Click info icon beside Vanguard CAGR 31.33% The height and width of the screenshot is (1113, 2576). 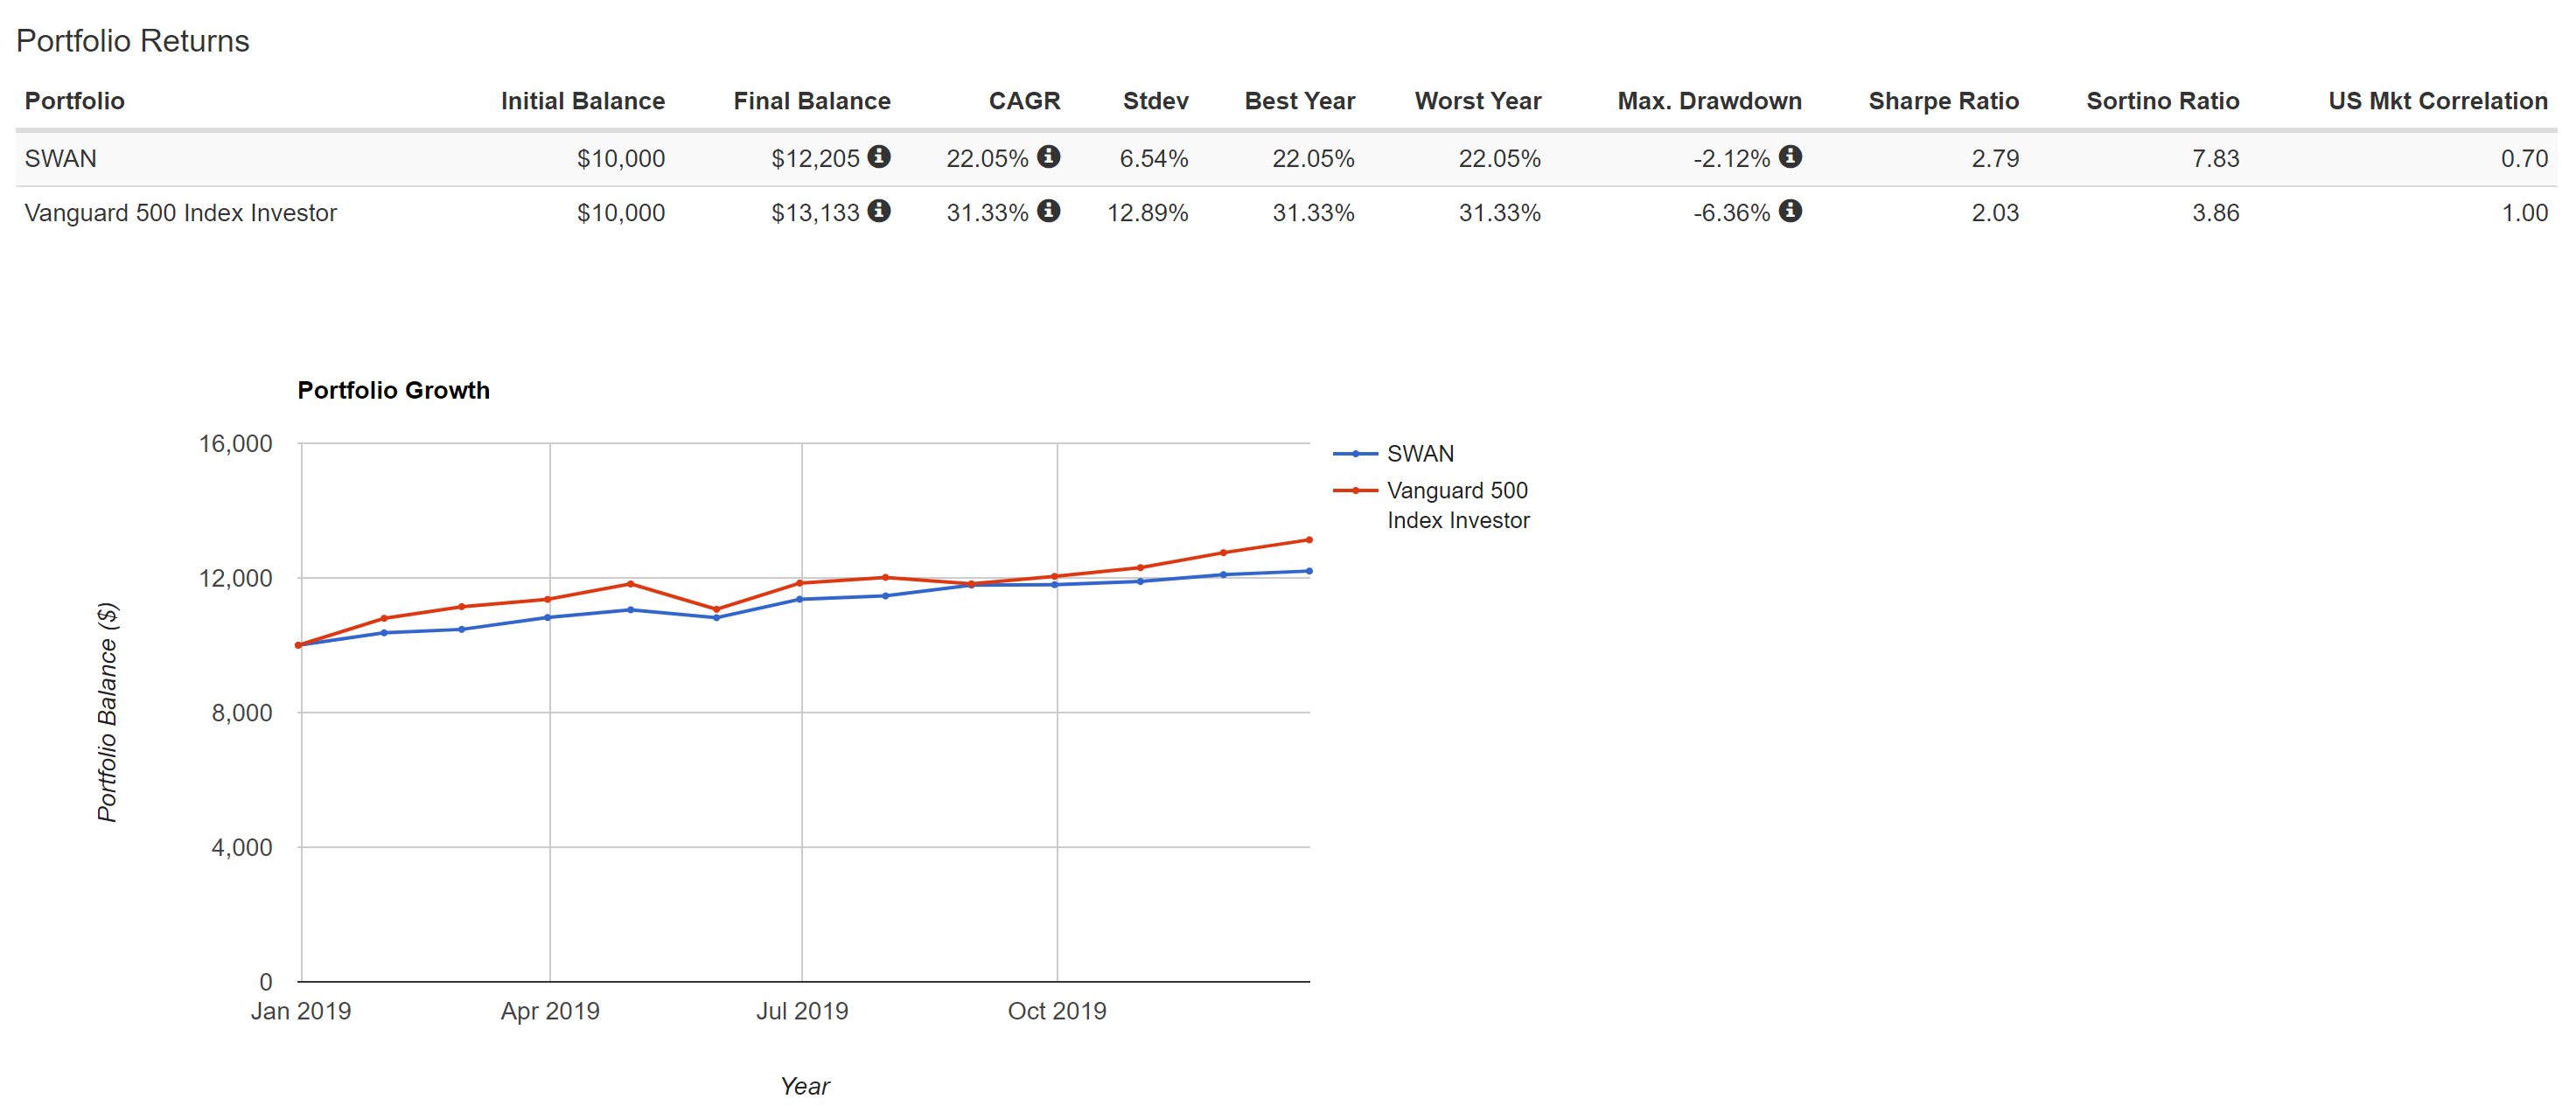(1048, 211)
